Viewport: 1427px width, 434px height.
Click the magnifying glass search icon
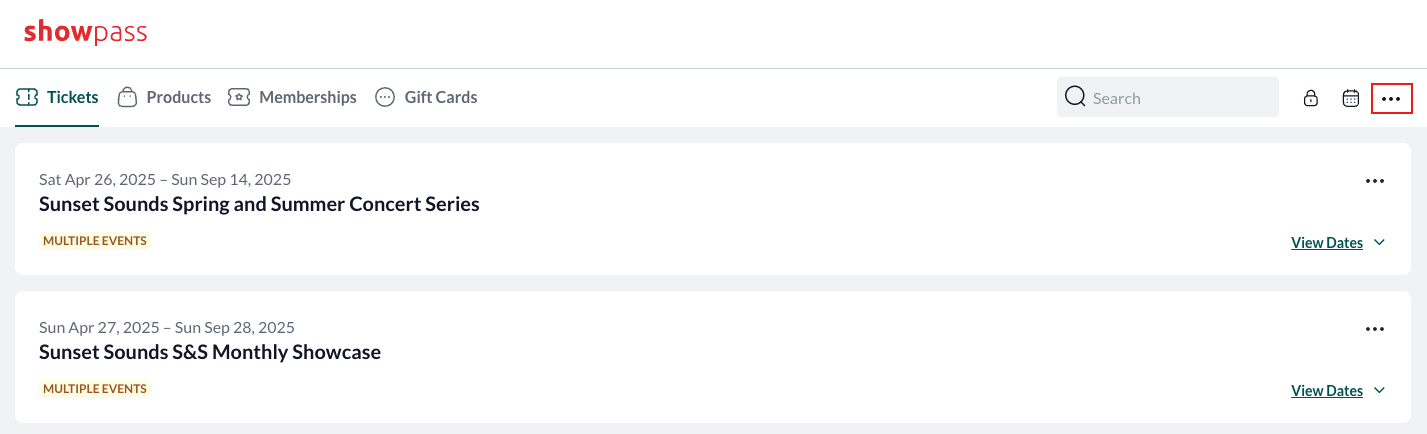pyautogui.click(x=1075, y=97)
